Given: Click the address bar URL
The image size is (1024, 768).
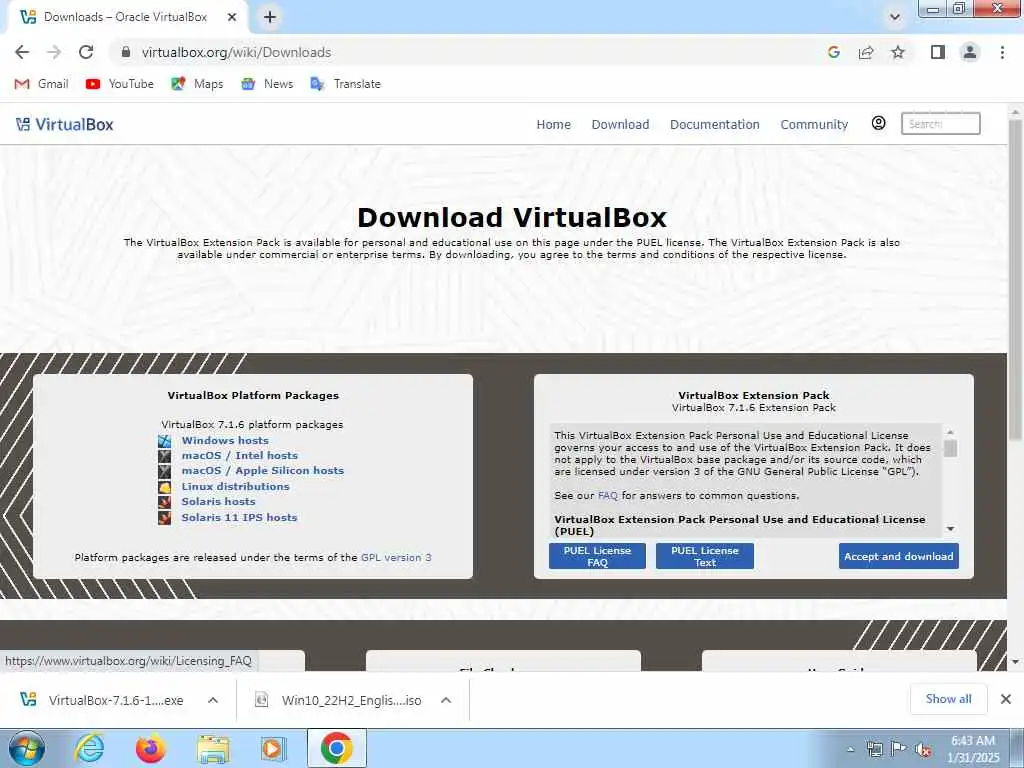Looking at the screenshot, I should pyautogui.click(x=236, y=52).
